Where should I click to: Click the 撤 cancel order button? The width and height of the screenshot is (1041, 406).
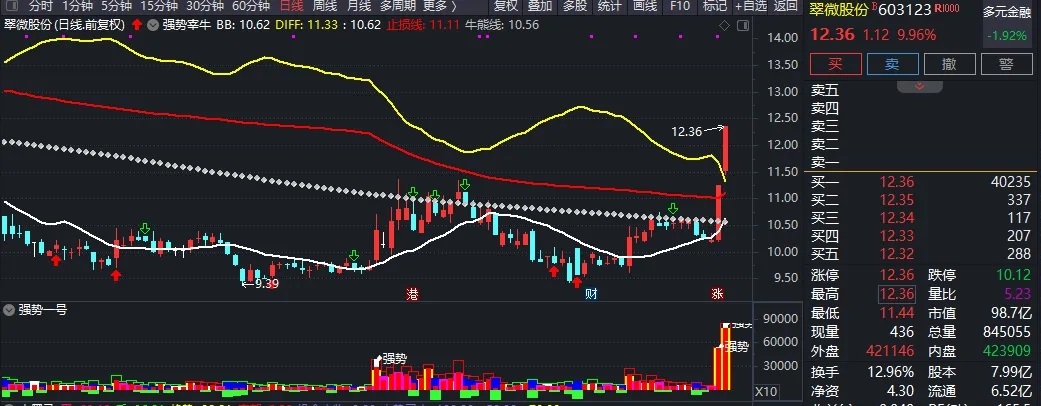(949, 64)
